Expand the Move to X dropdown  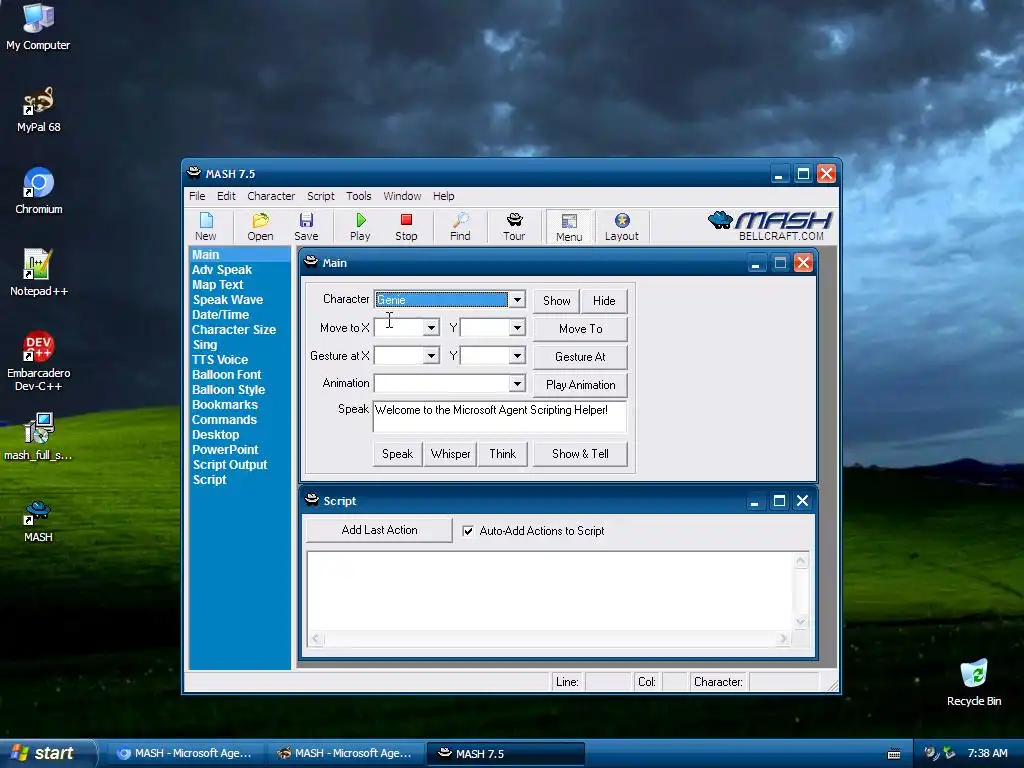point(431,328)
